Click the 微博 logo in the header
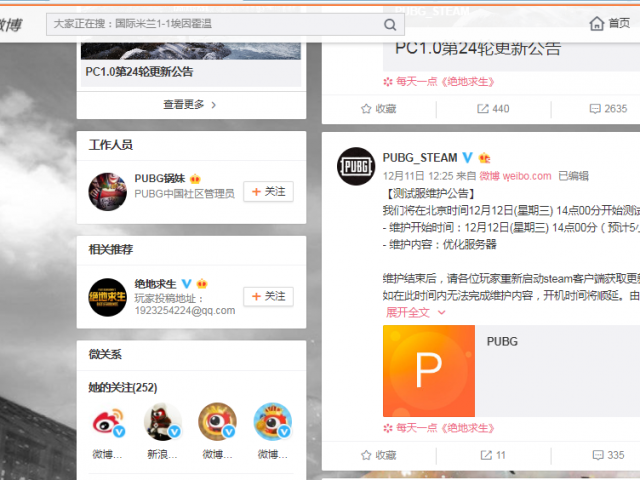The image size is (640, 480). tap(11, 25)
